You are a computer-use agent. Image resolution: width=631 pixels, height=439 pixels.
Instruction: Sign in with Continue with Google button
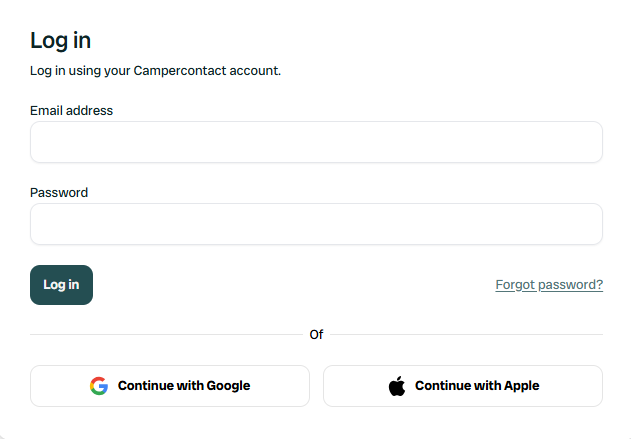[x=170, y=386]
